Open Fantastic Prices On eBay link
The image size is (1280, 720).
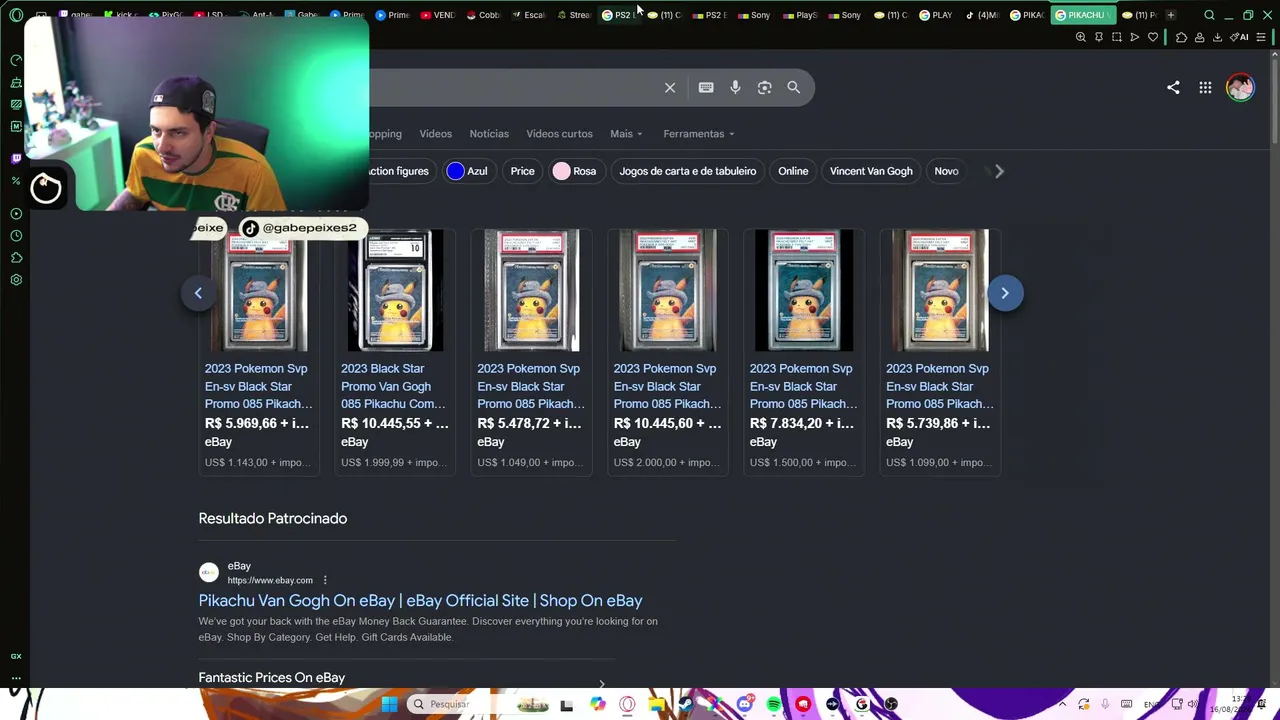pos(271,678)
